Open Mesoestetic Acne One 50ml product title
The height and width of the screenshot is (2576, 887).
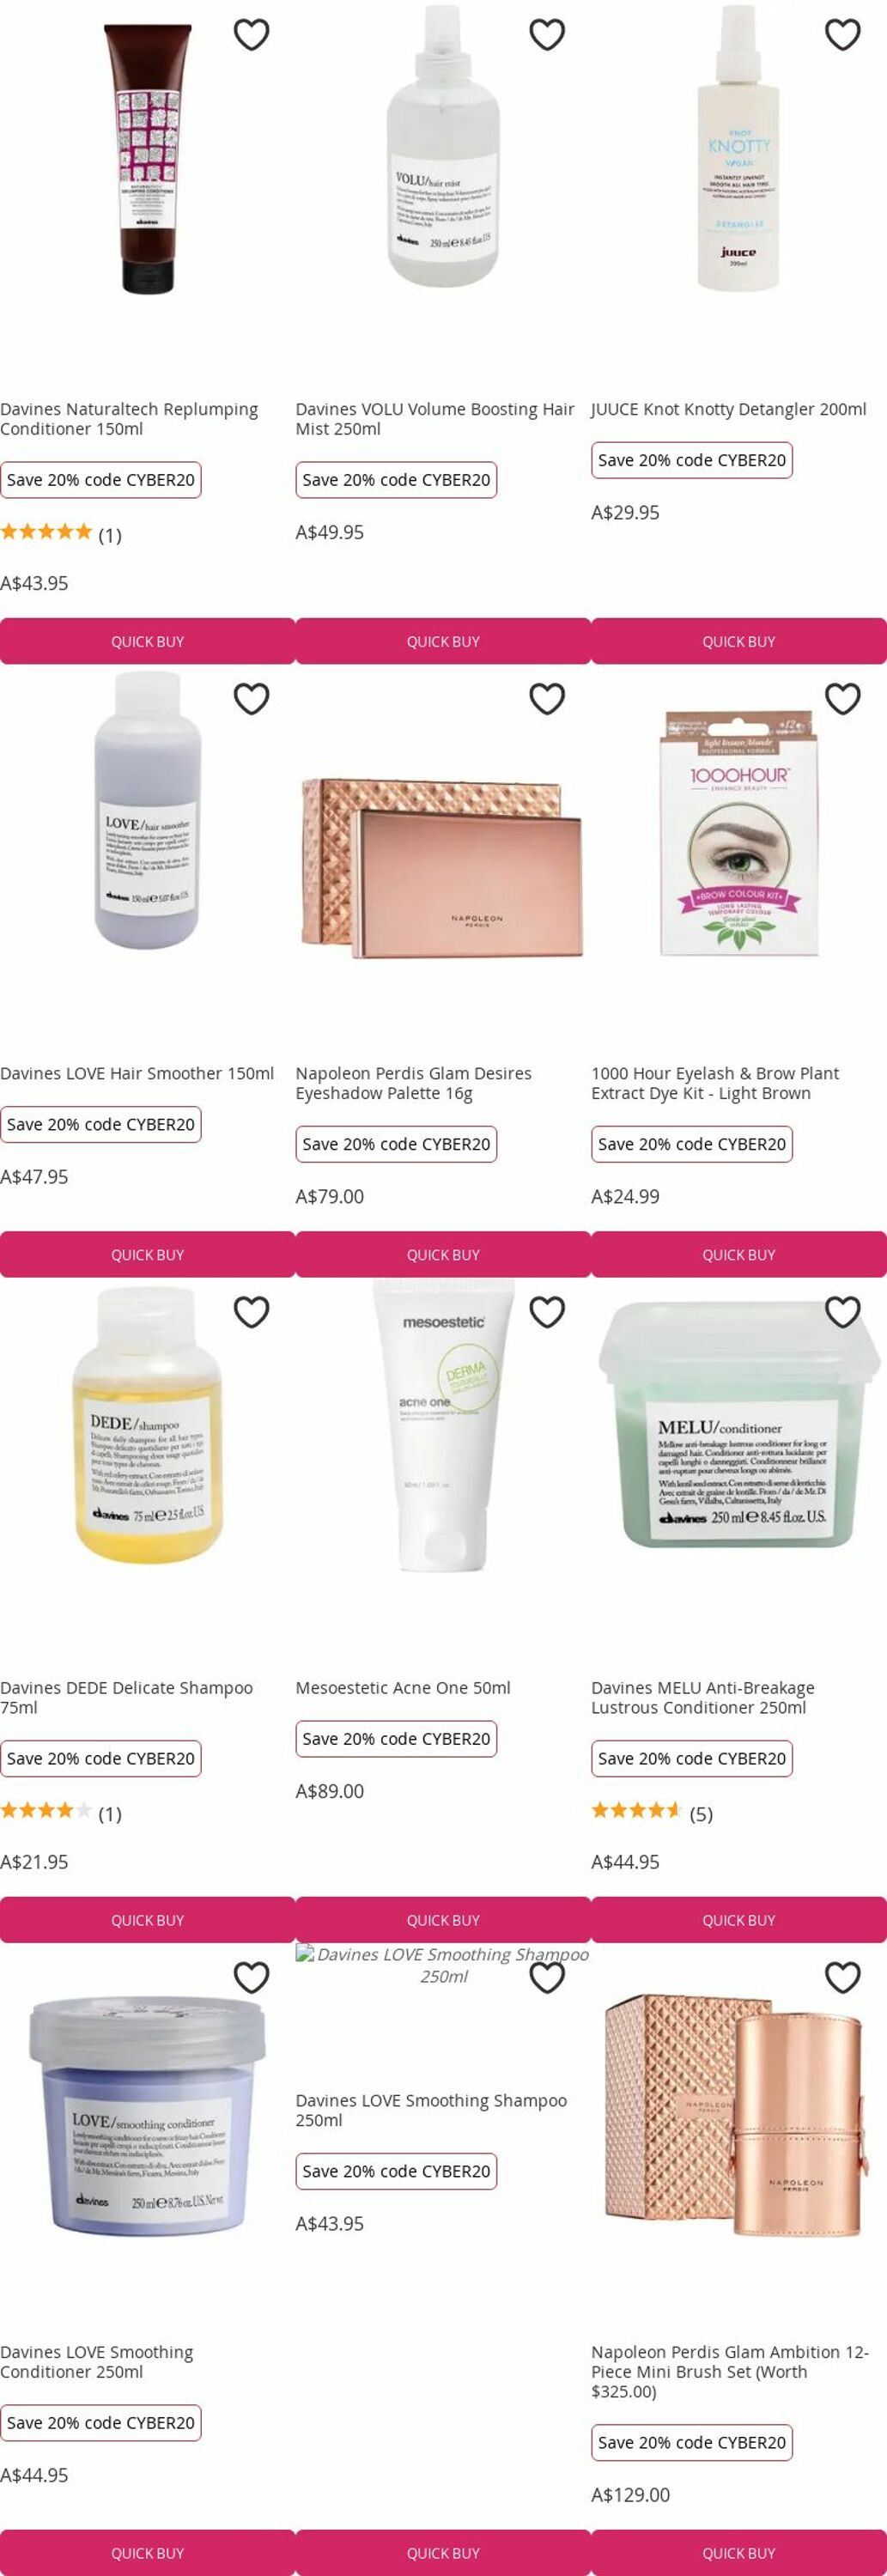(403, 1688)
